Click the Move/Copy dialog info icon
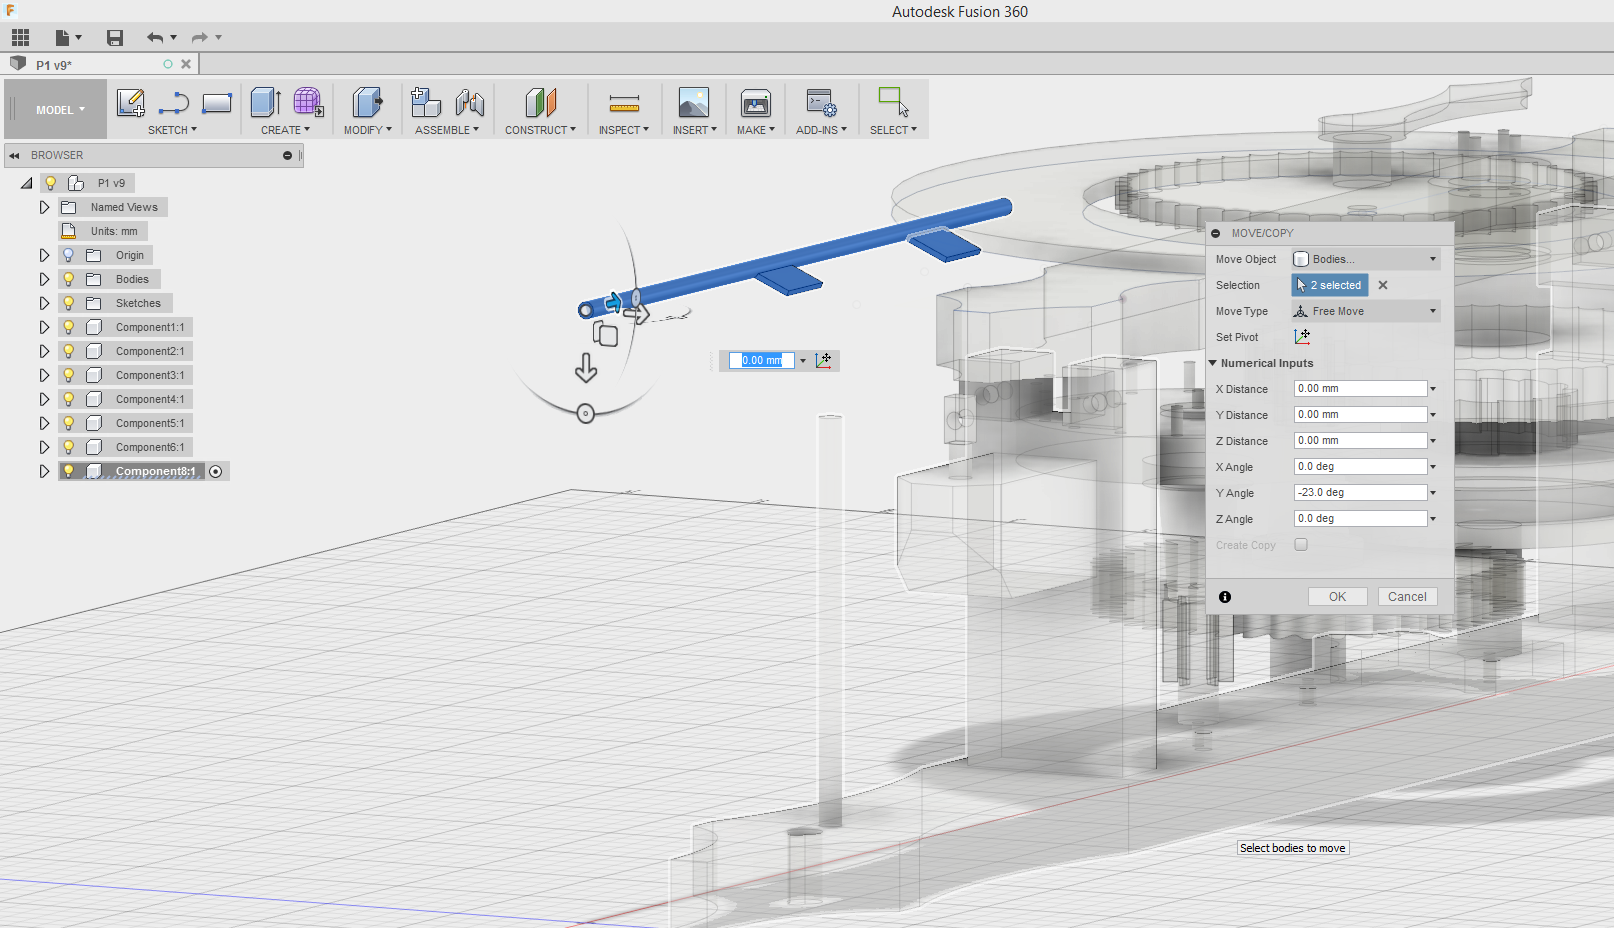 (x=1225, y=597)
